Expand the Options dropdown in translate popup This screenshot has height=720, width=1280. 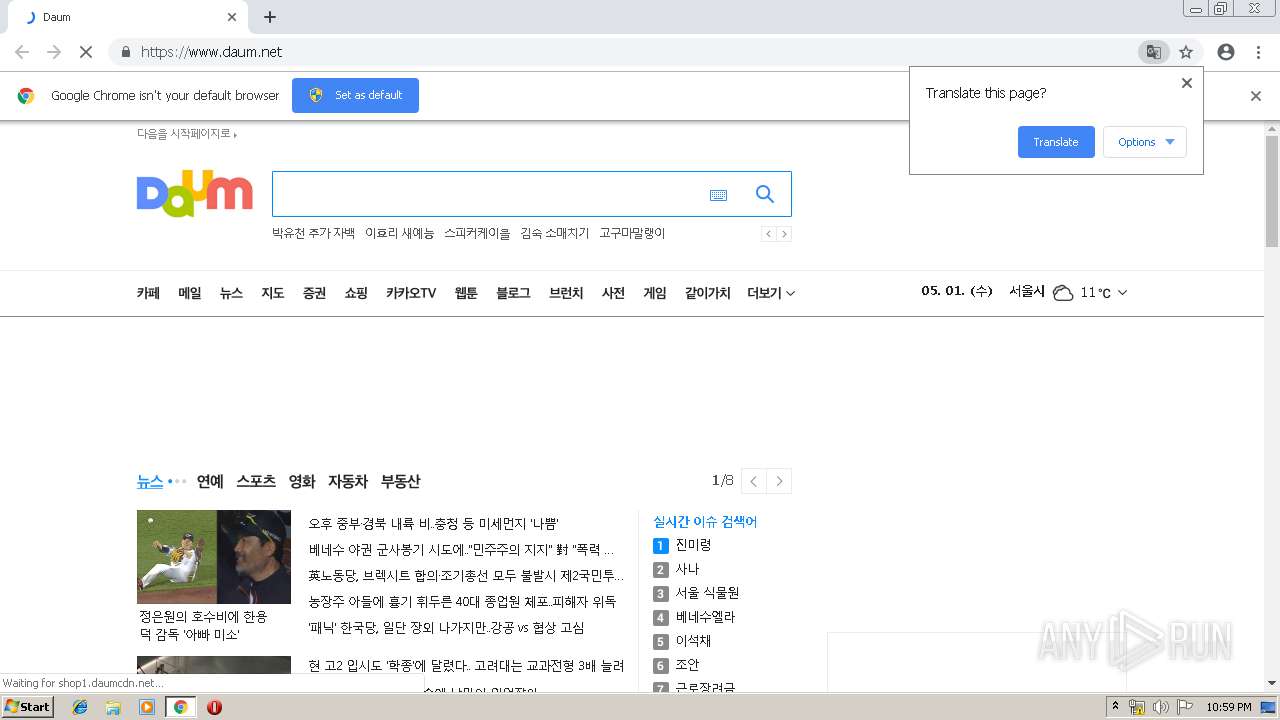tap(1145, 142)
